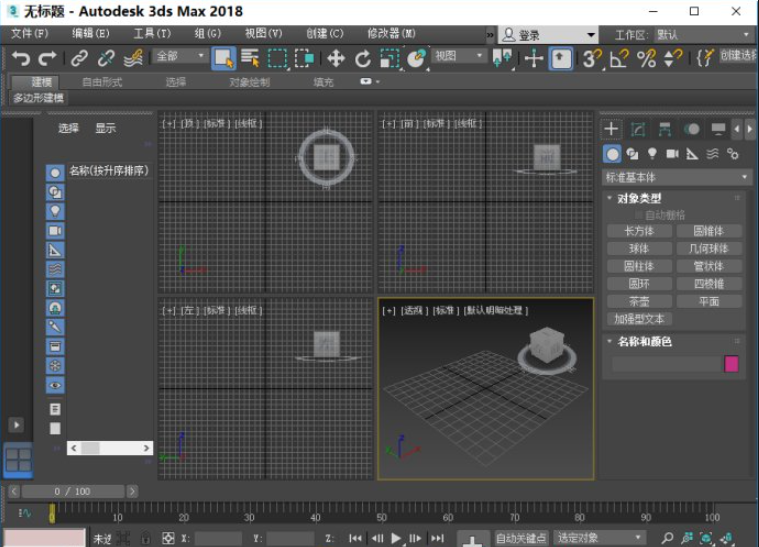Expand hidden menus chevron
Screen dimensions: 759x547
pyautogui.click(x=490, y=35)
